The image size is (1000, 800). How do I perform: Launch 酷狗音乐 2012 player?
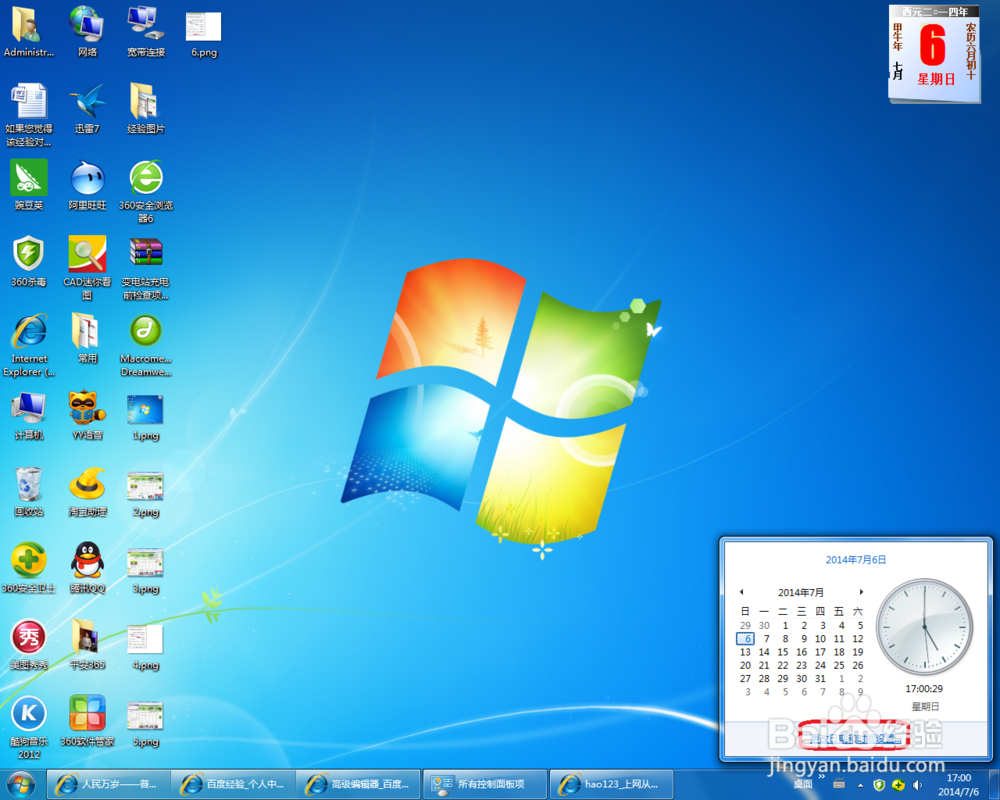(x=29, y=727)
